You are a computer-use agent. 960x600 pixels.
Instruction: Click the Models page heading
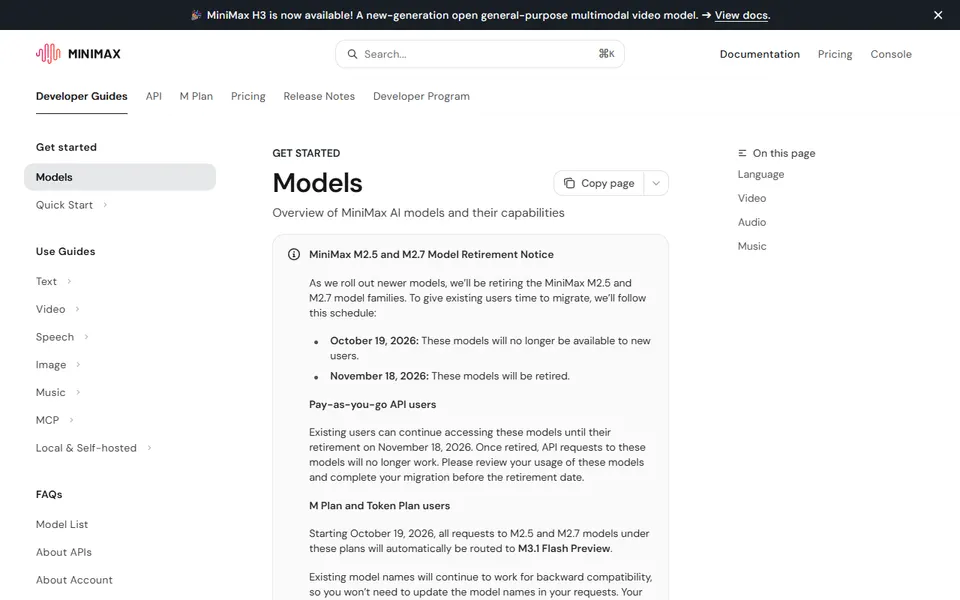[317, 183]
